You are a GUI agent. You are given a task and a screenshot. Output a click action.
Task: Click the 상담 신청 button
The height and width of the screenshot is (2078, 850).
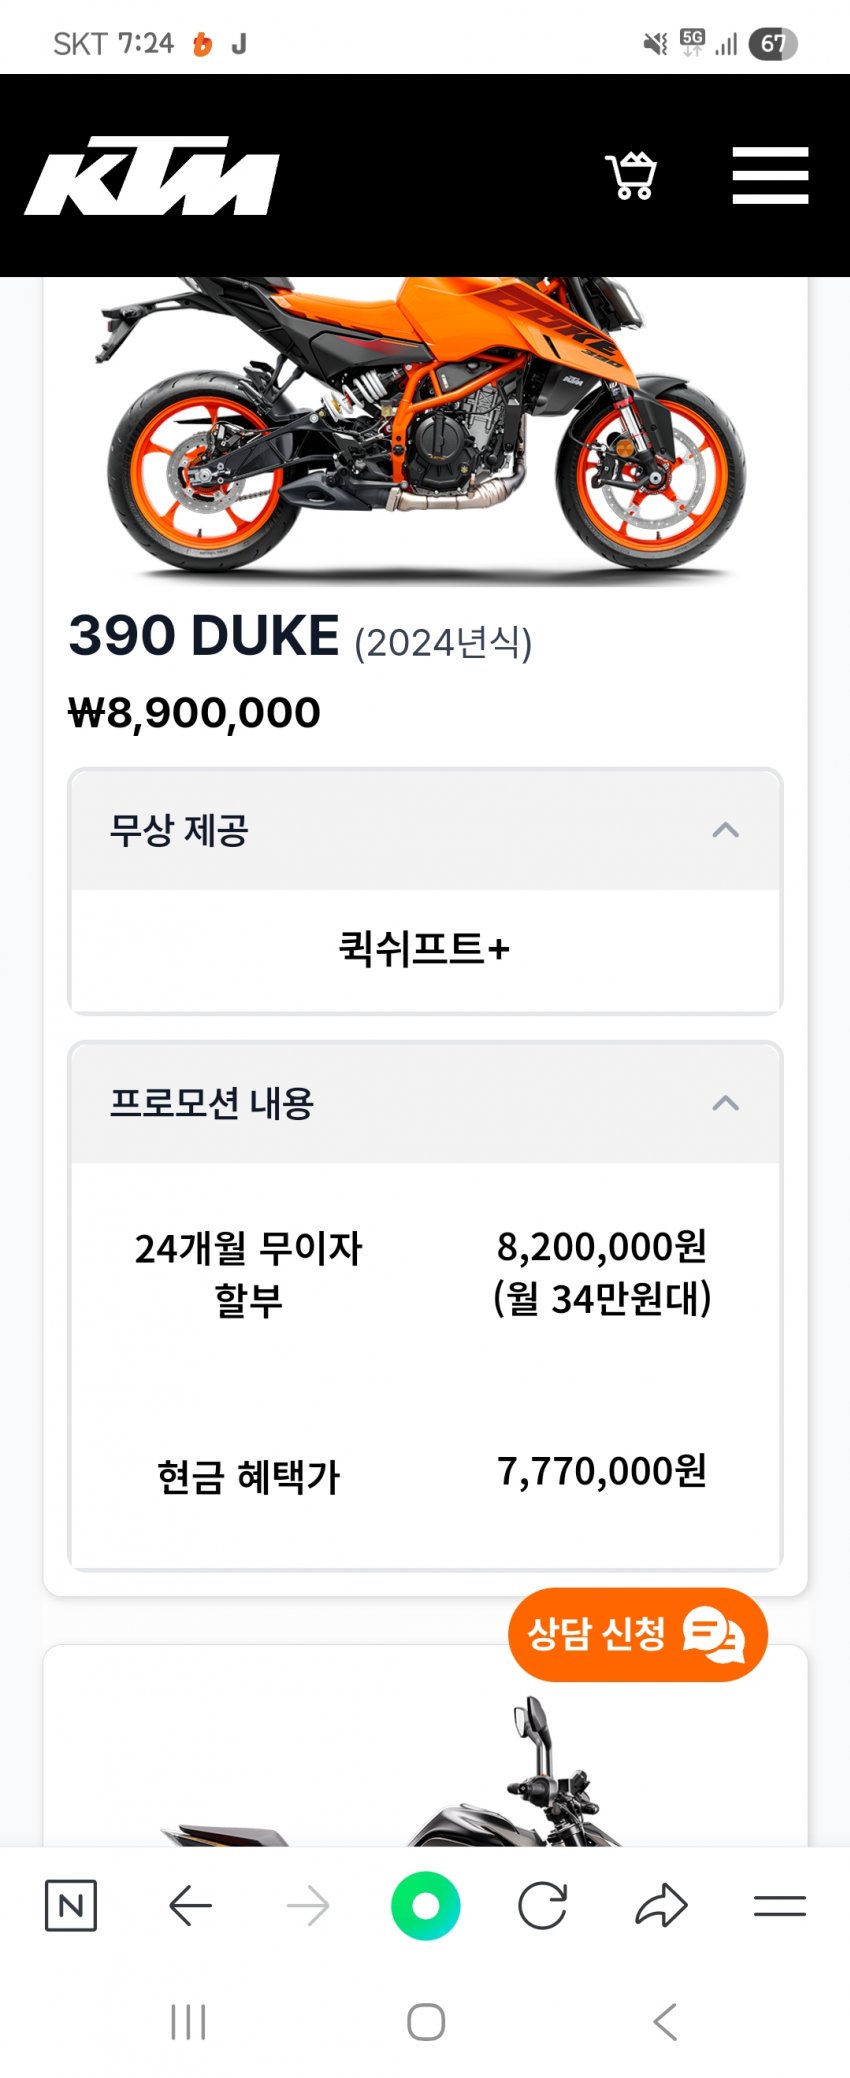coord(638,1634)
